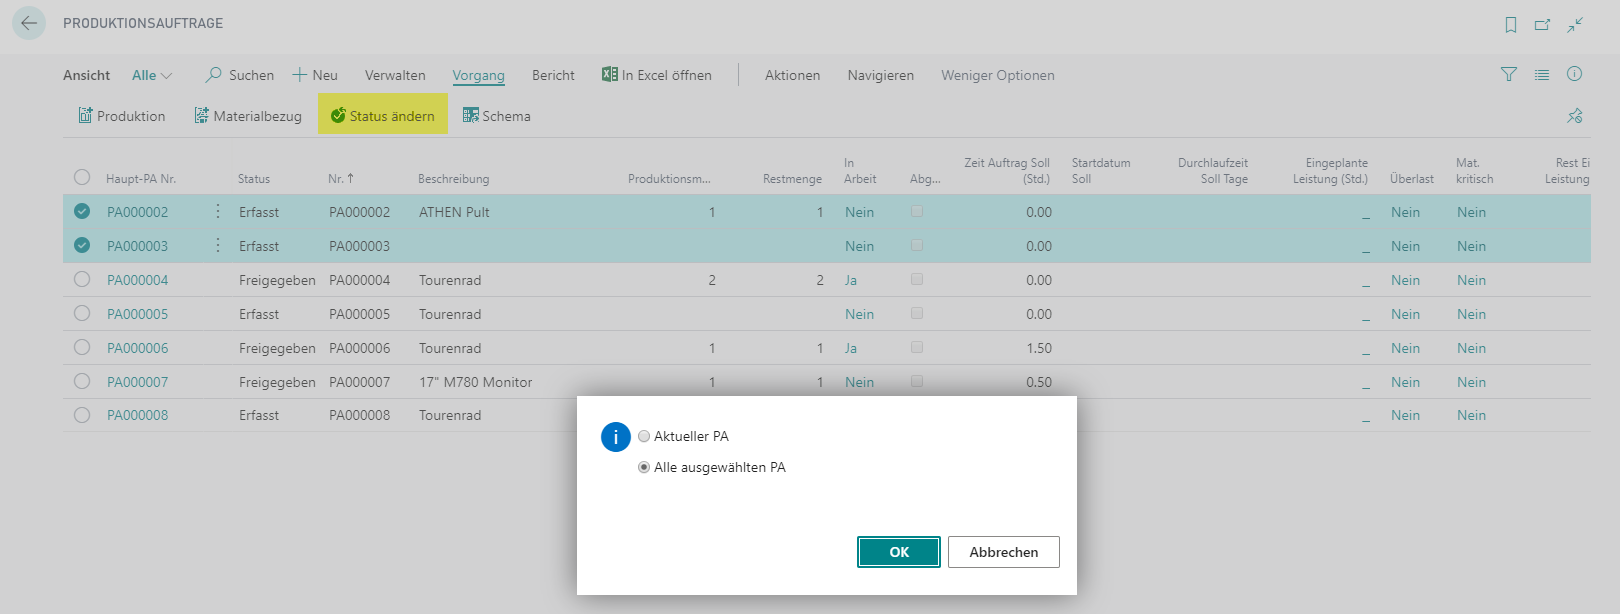
Task: Open Restmenge column header menu
Action: click(x=792, y=179)
